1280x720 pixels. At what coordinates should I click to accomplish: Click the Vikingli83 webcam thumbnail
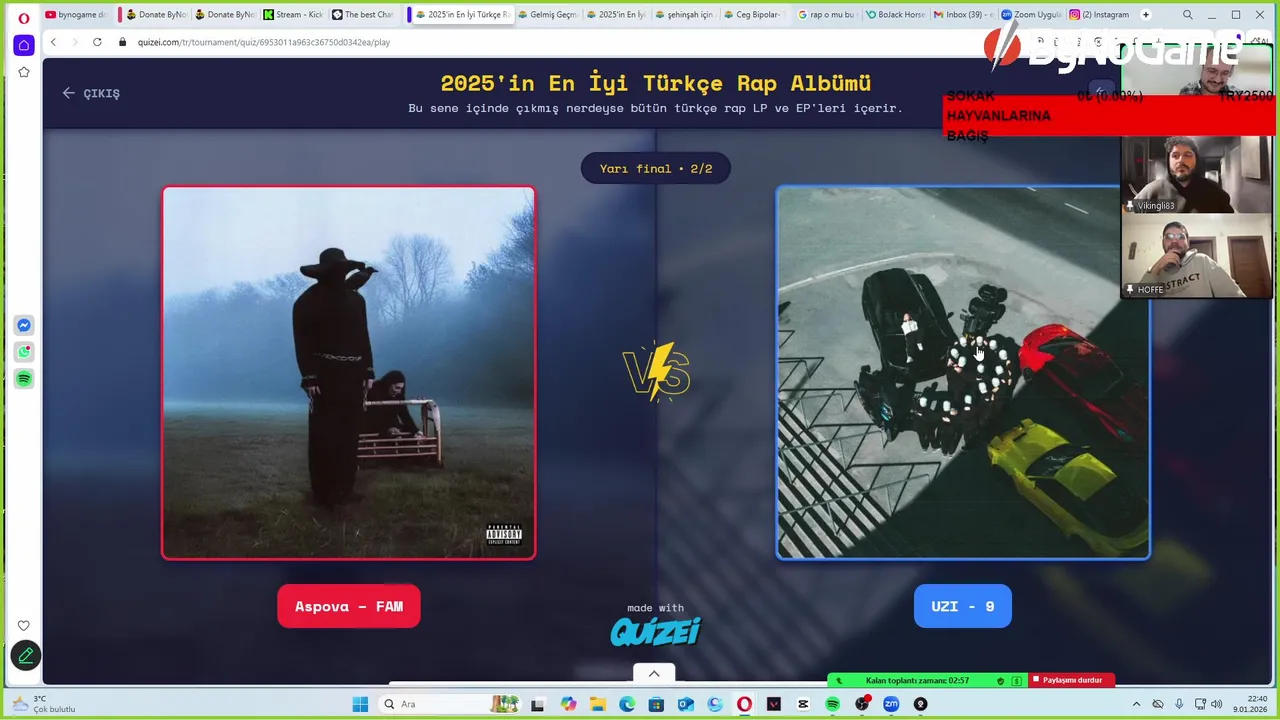tap(1196, 174)
